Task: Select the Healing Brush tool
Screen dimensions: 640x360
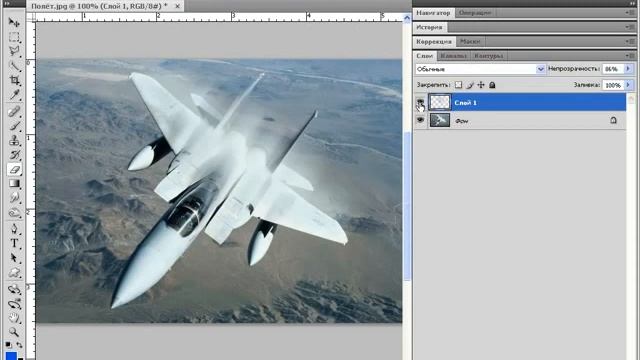Action: (x=14, y=111)
